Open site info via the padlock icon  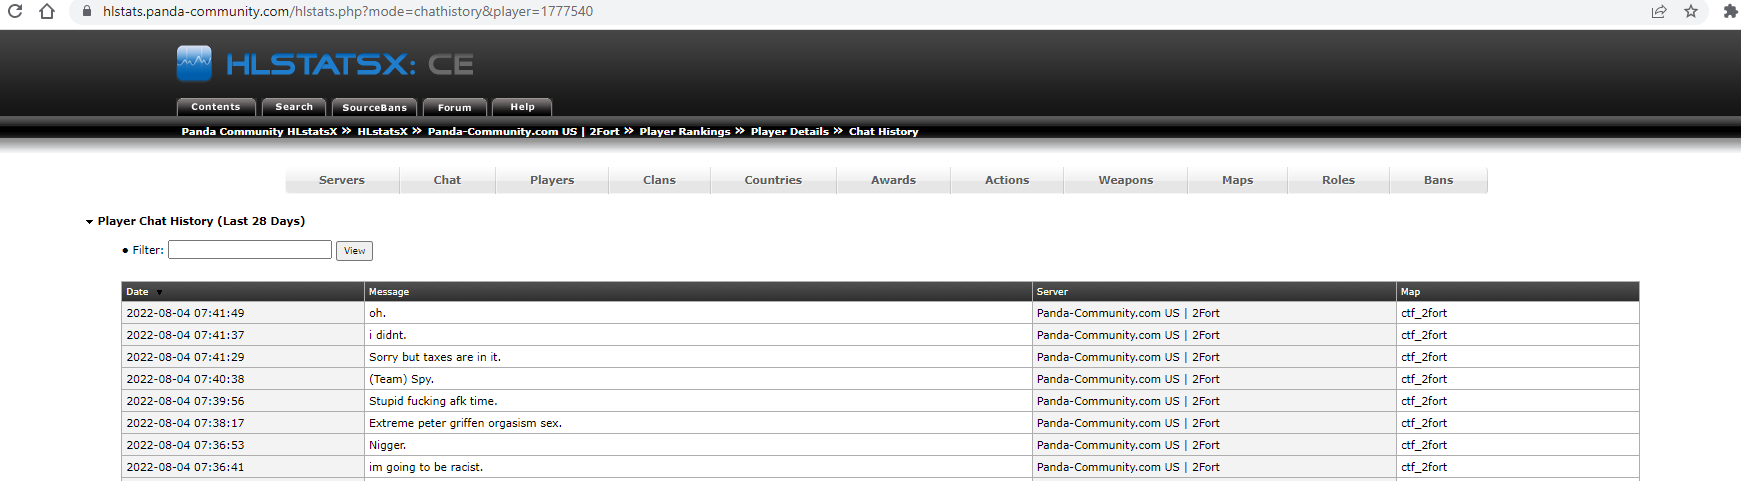87,12
